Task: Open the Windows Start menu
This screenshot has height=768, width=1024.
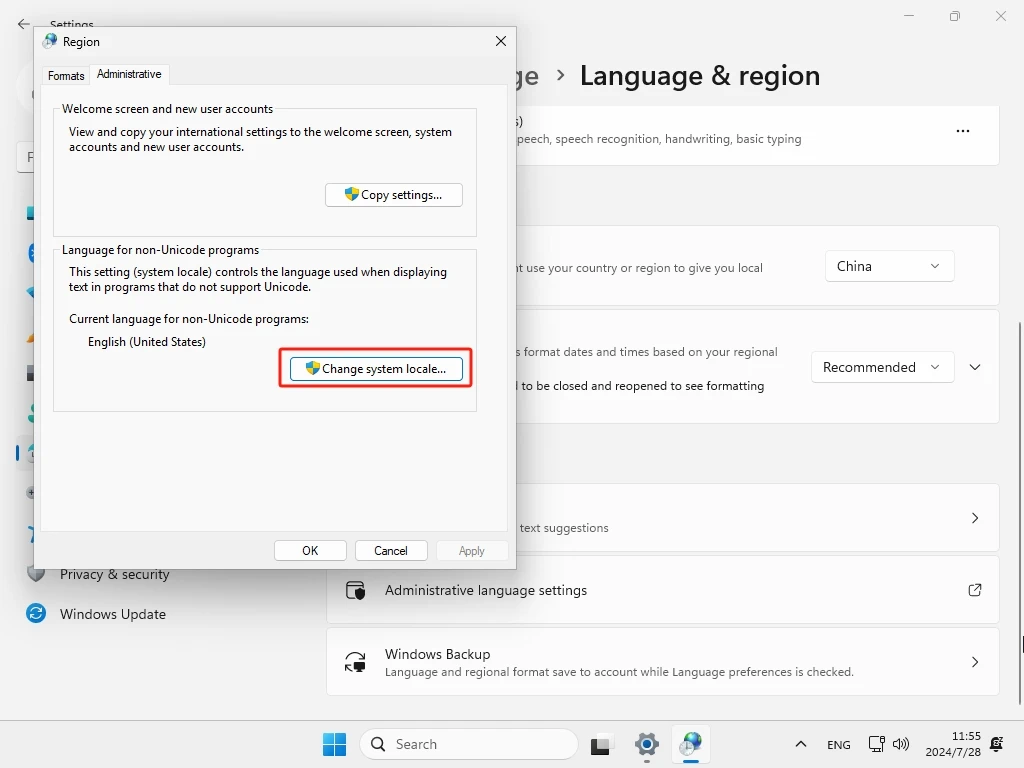Action: pyautogui.click(x=334, y=744)
